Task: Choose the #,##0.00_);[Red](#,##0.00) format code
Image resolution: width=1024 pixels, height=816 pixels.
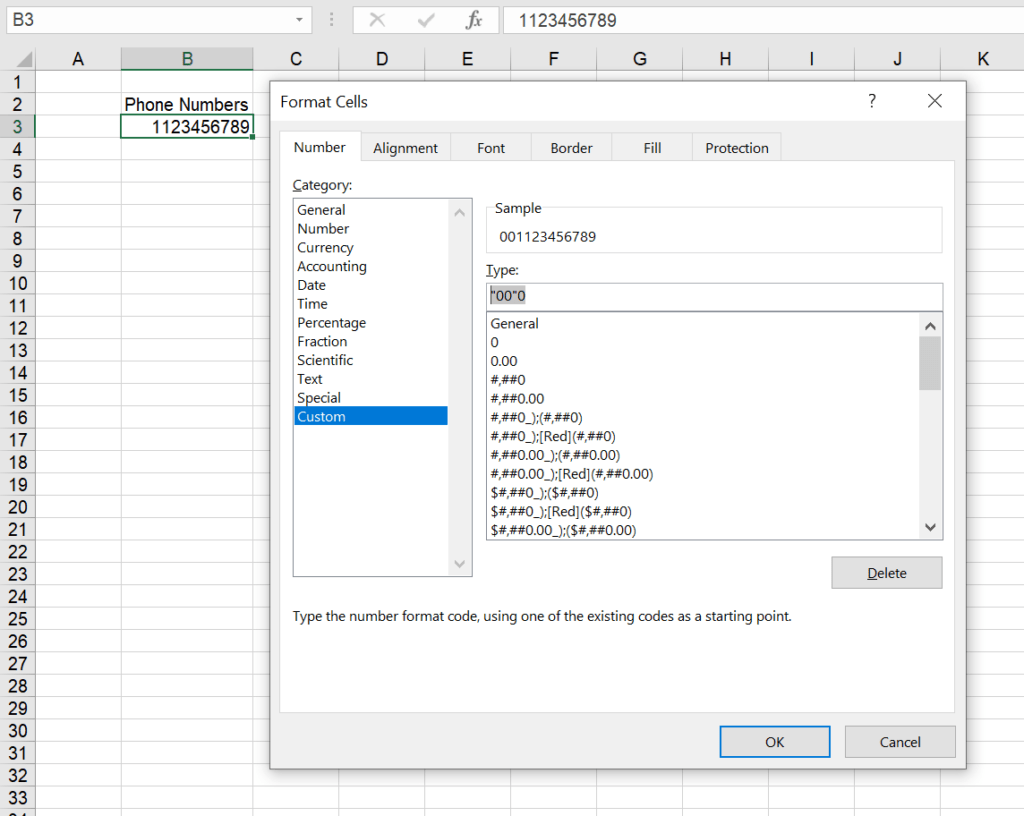Action: 703,474
